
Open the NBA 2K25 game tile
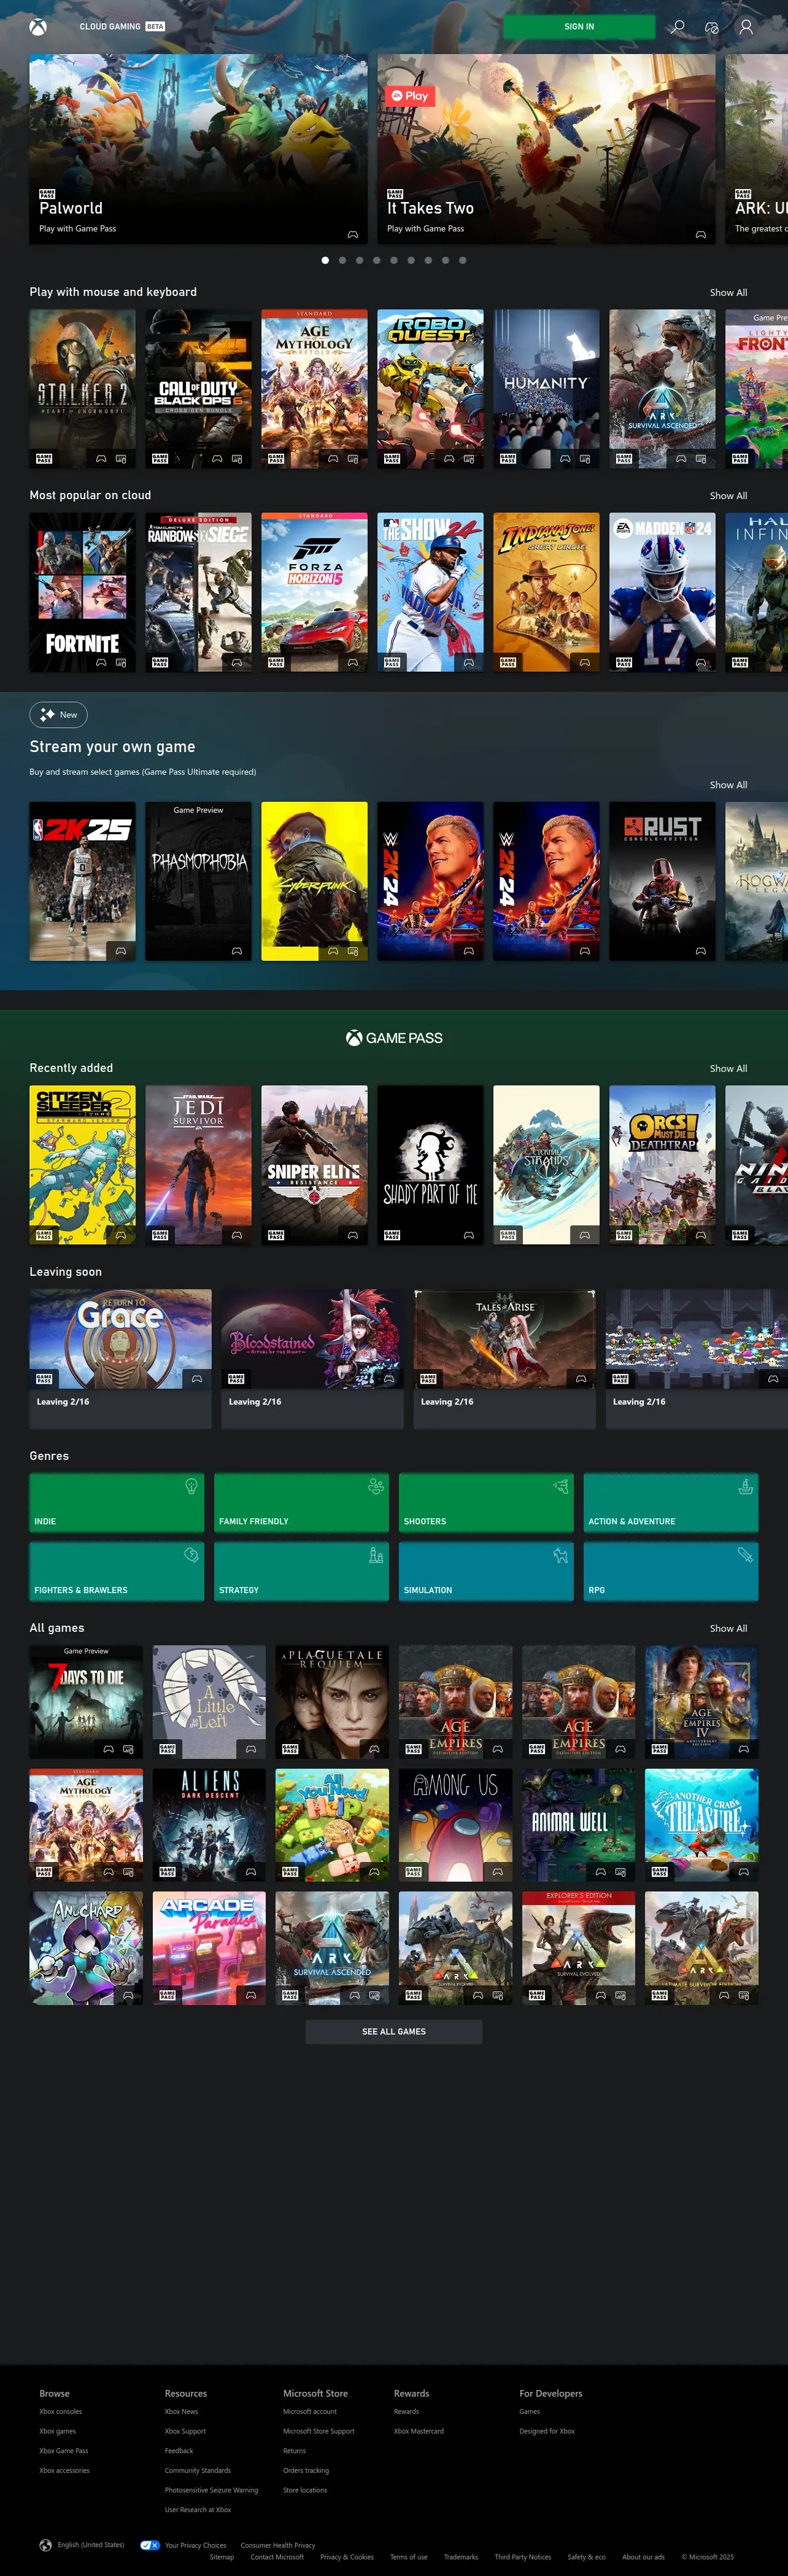[x=82, y=881]
